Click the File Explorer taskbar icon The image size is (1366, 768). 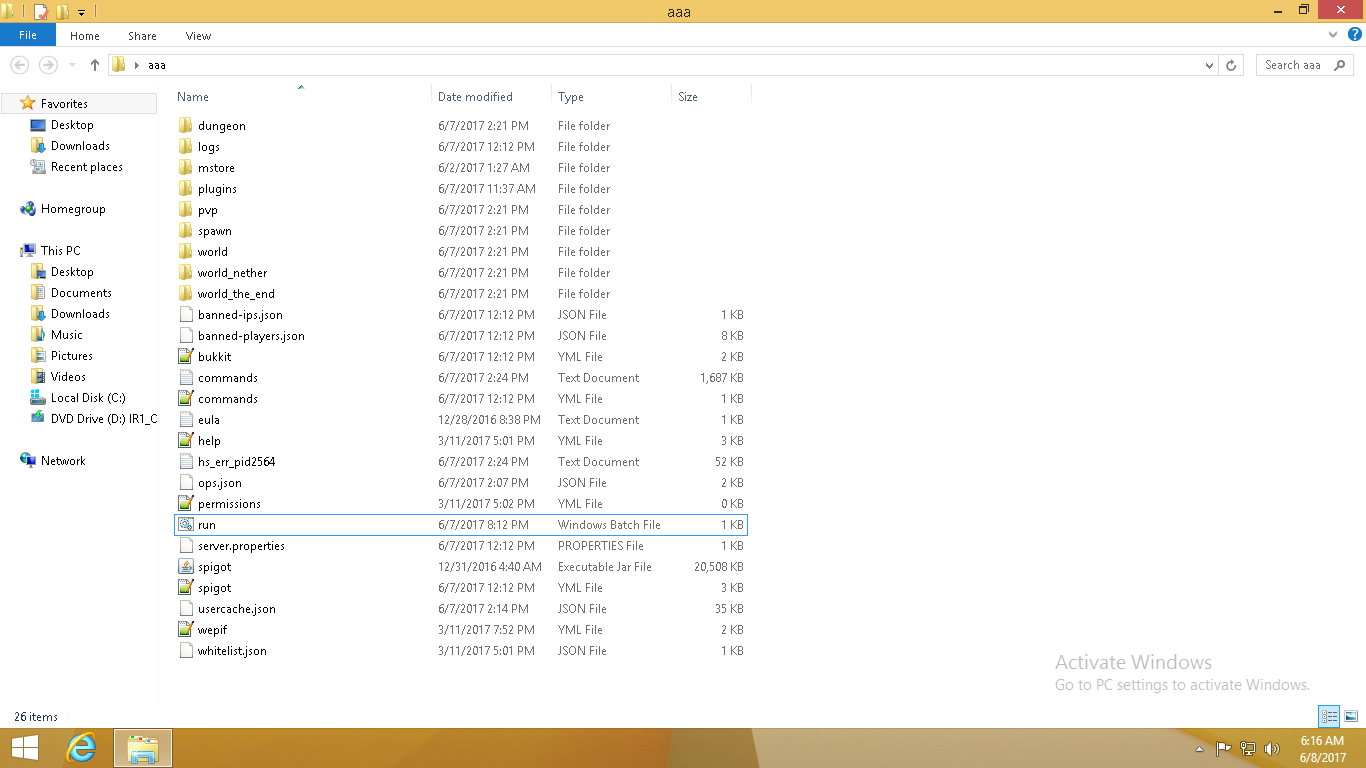click(x=143, y=748)
